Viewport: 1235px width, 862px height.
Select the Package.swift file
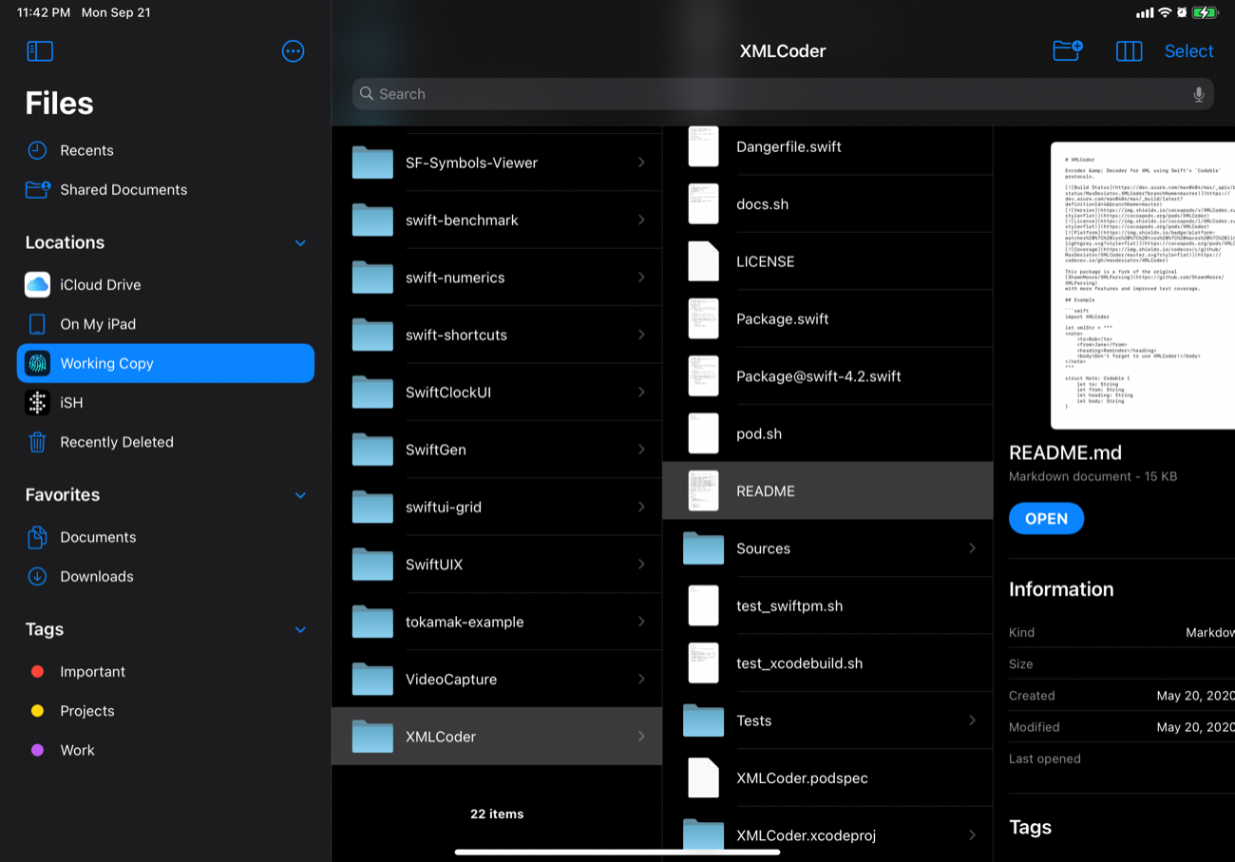coord(828,319)
